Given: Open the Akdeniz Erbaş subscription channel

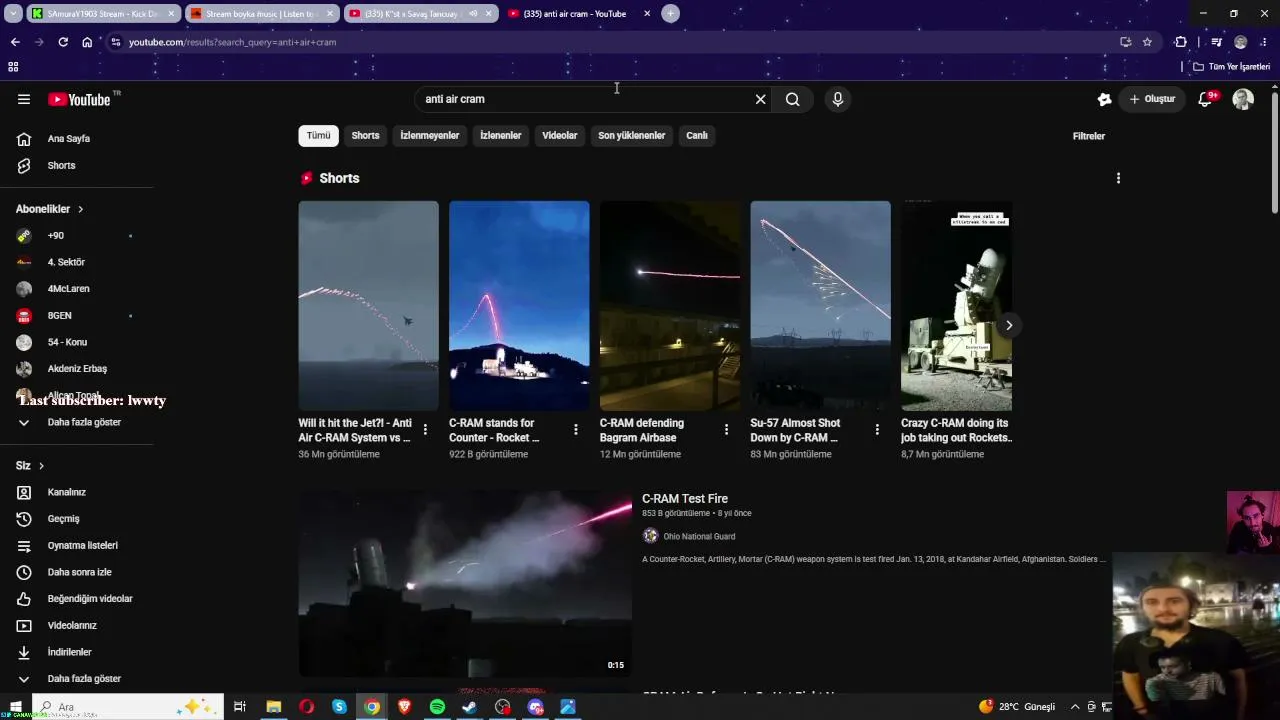Looking at the screenshot, I should [77, 369].
